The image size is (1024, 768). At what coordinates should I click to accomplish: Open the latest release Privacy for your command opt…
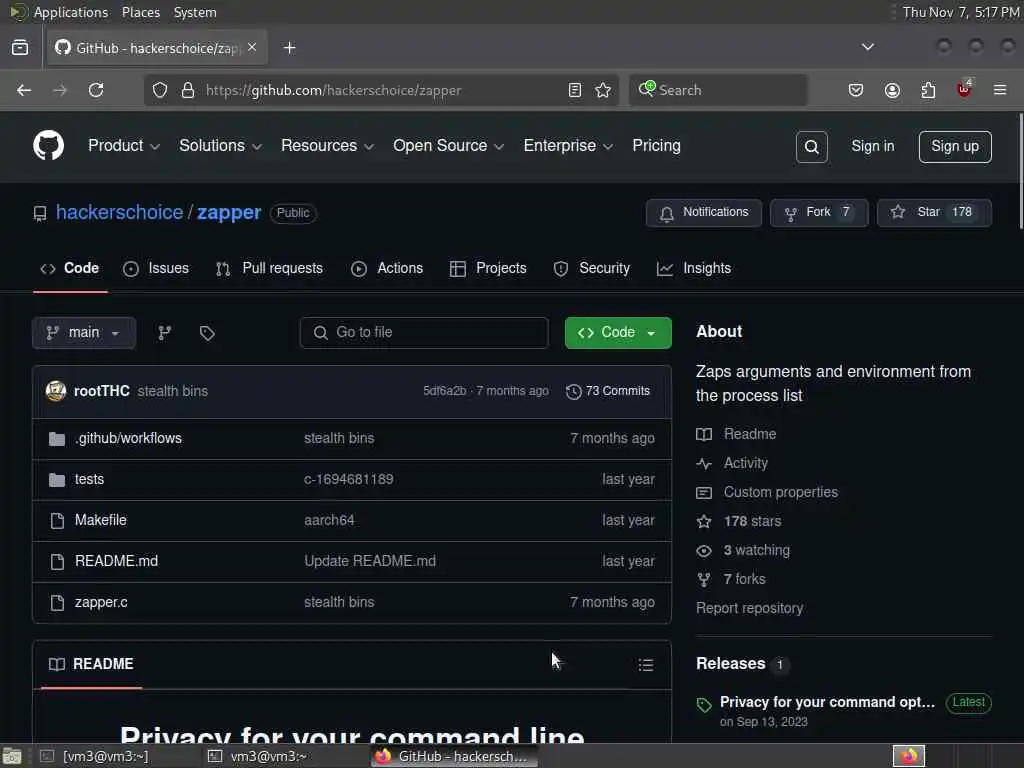coord(827,702)
